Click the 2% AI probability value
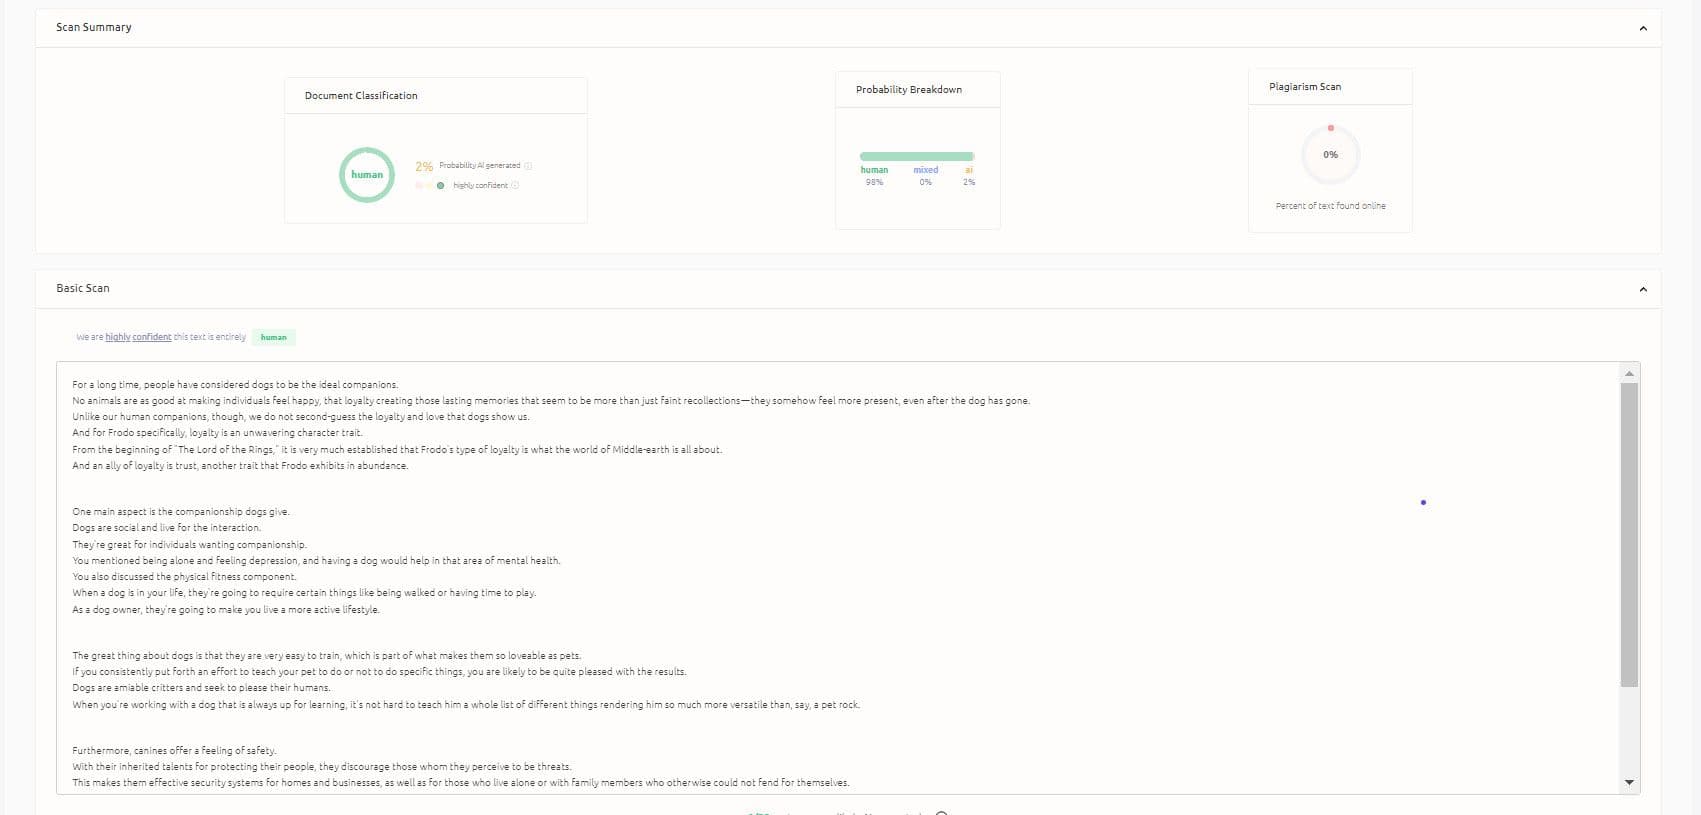This screenshot has width=1701, height=815. click(424, 166)
